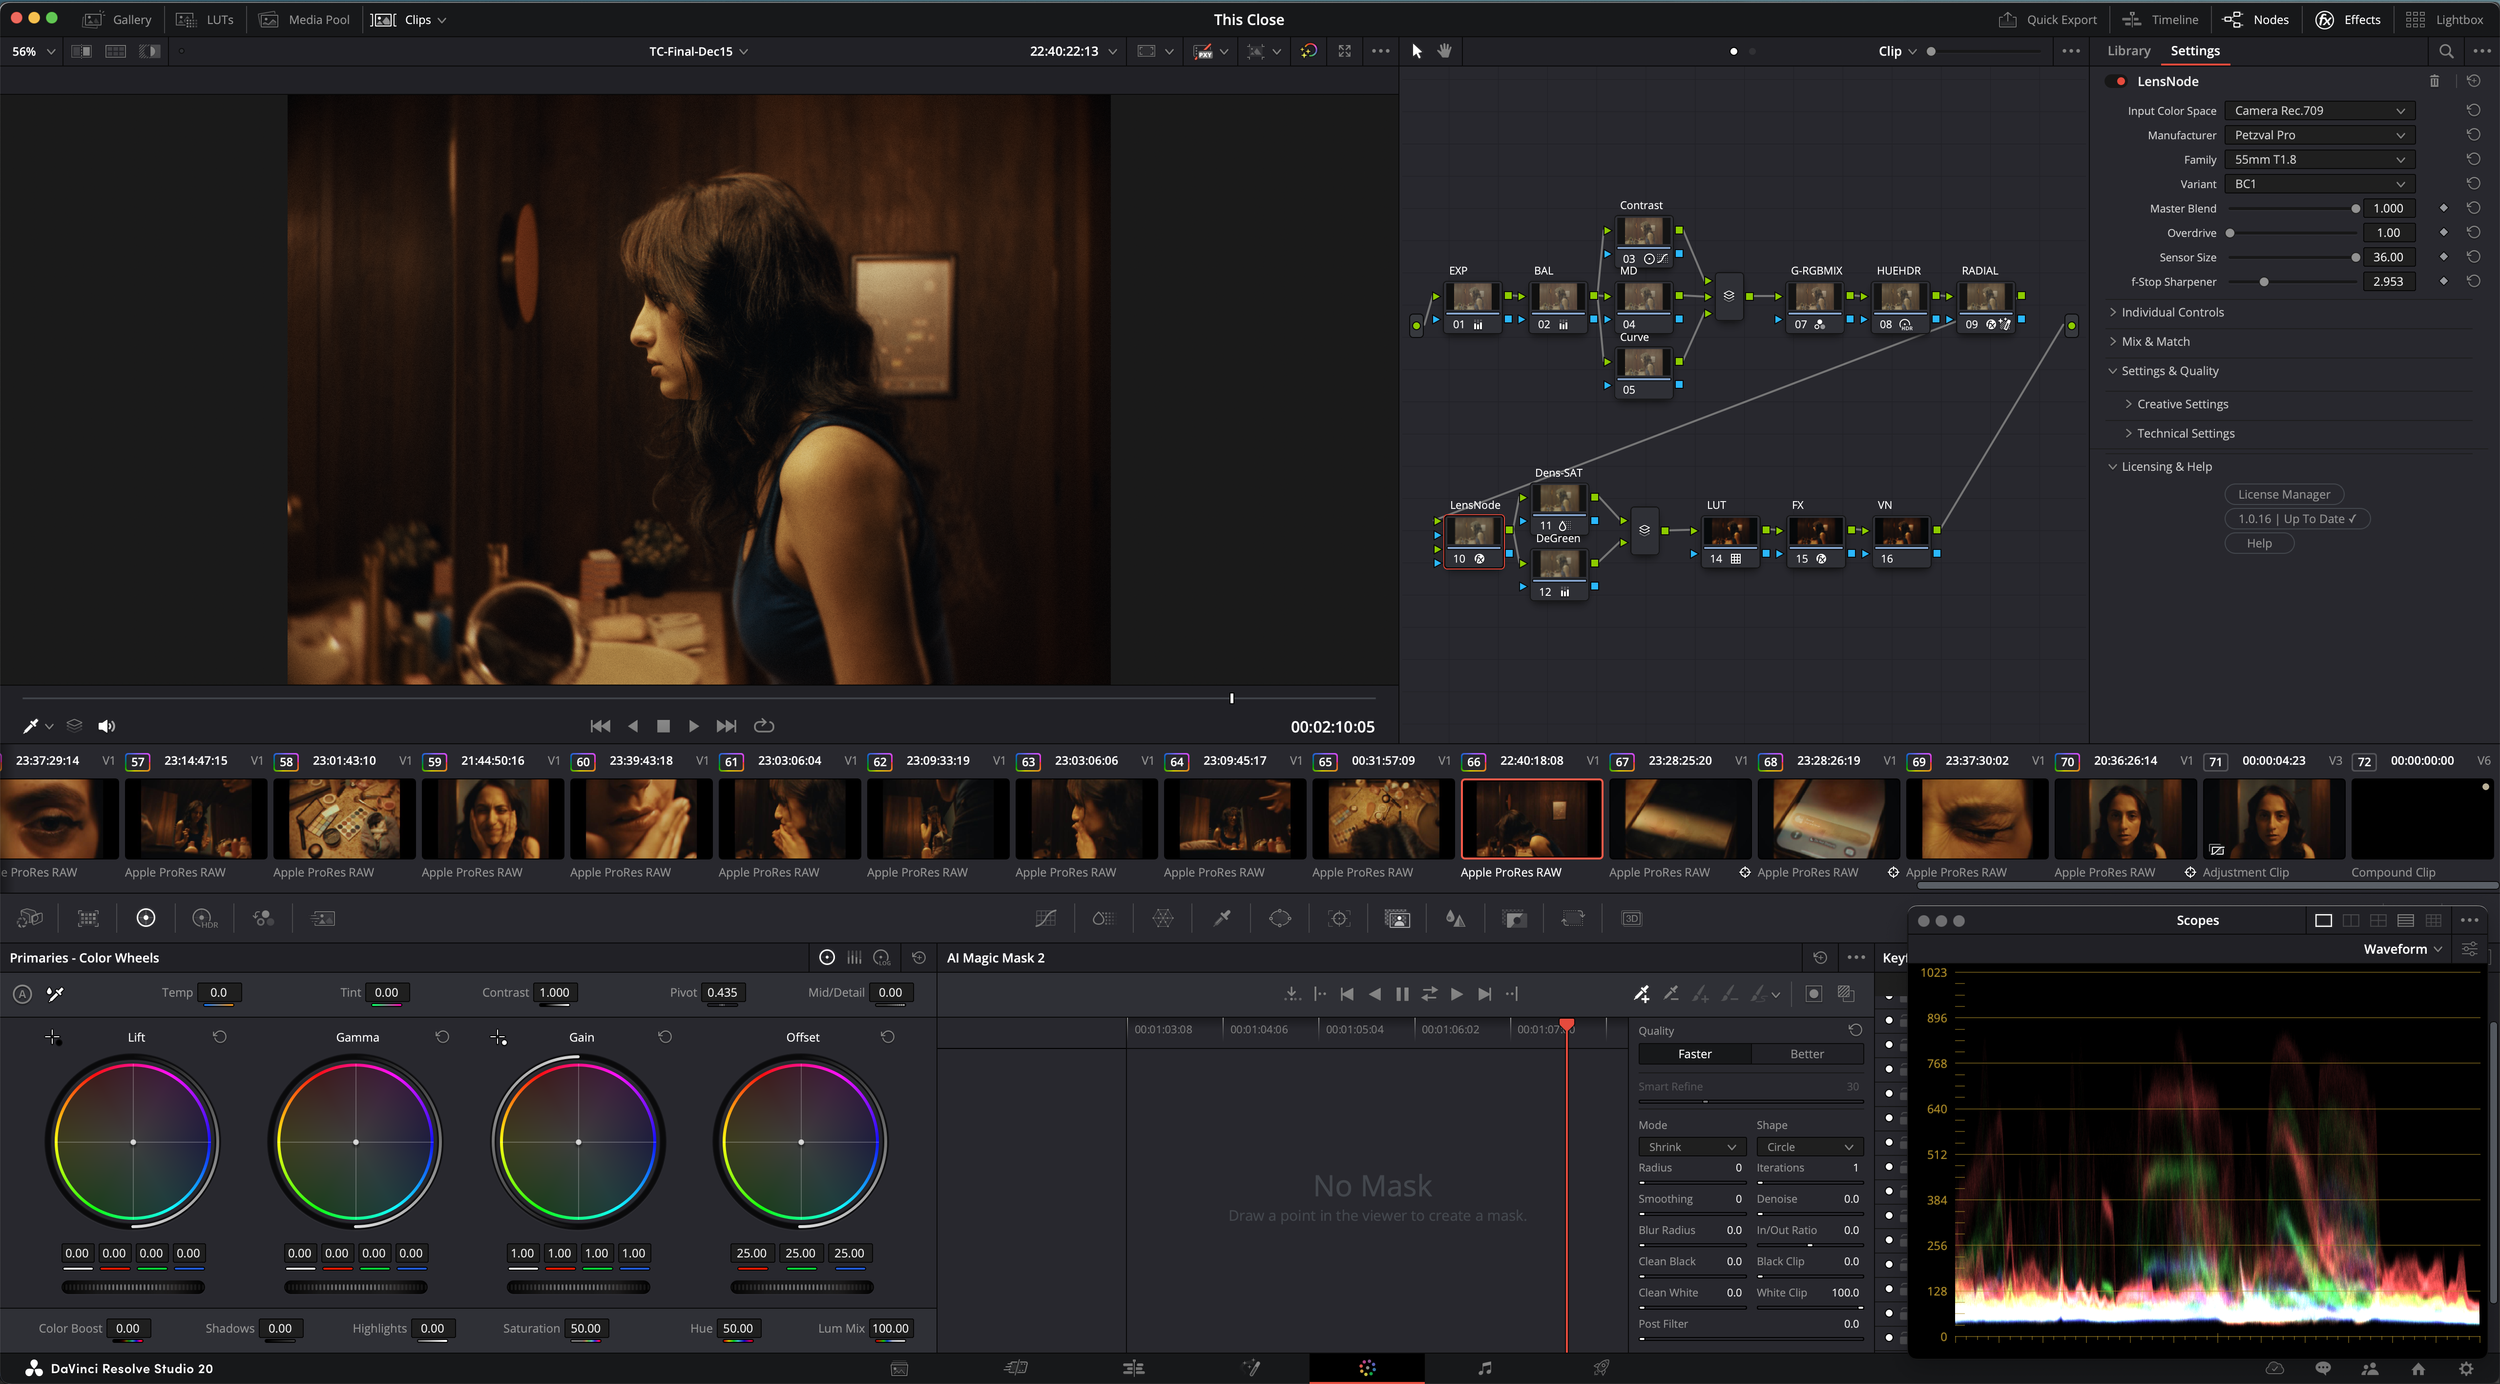2500x1384 pixels.
Task: Open the Power Window palette icon
Action: (x=1280, y=918)
